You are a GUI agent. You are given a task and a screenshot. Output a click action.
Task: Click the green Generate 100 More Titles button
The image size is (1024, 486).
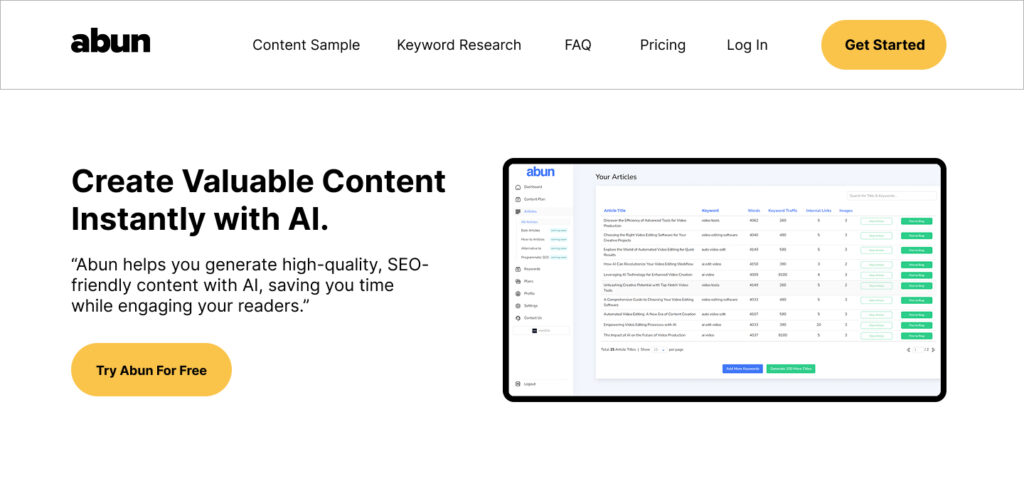pos(791,368)
